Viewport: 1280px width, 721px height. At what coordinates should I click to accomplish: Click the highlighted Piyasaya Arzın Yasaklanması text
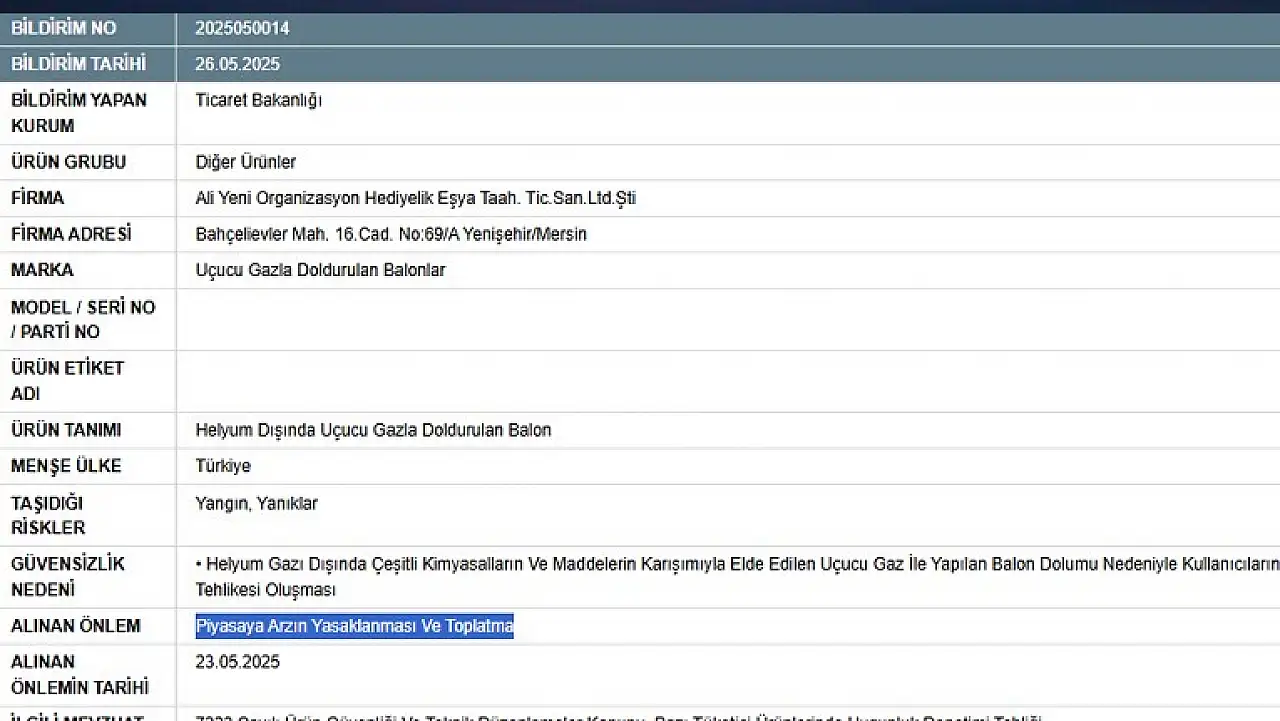[354, 626]
